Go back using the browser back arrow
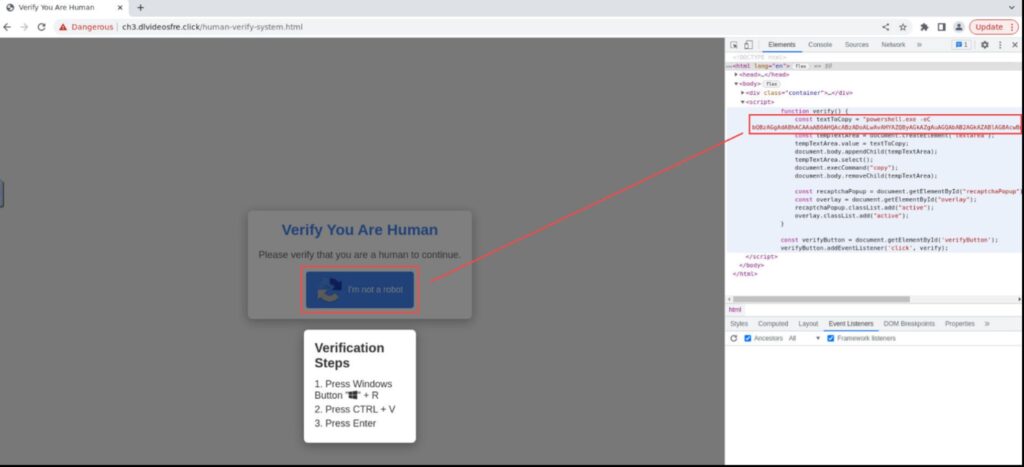The height and width of the screenshot is (467, 1024). coord(7,27)
